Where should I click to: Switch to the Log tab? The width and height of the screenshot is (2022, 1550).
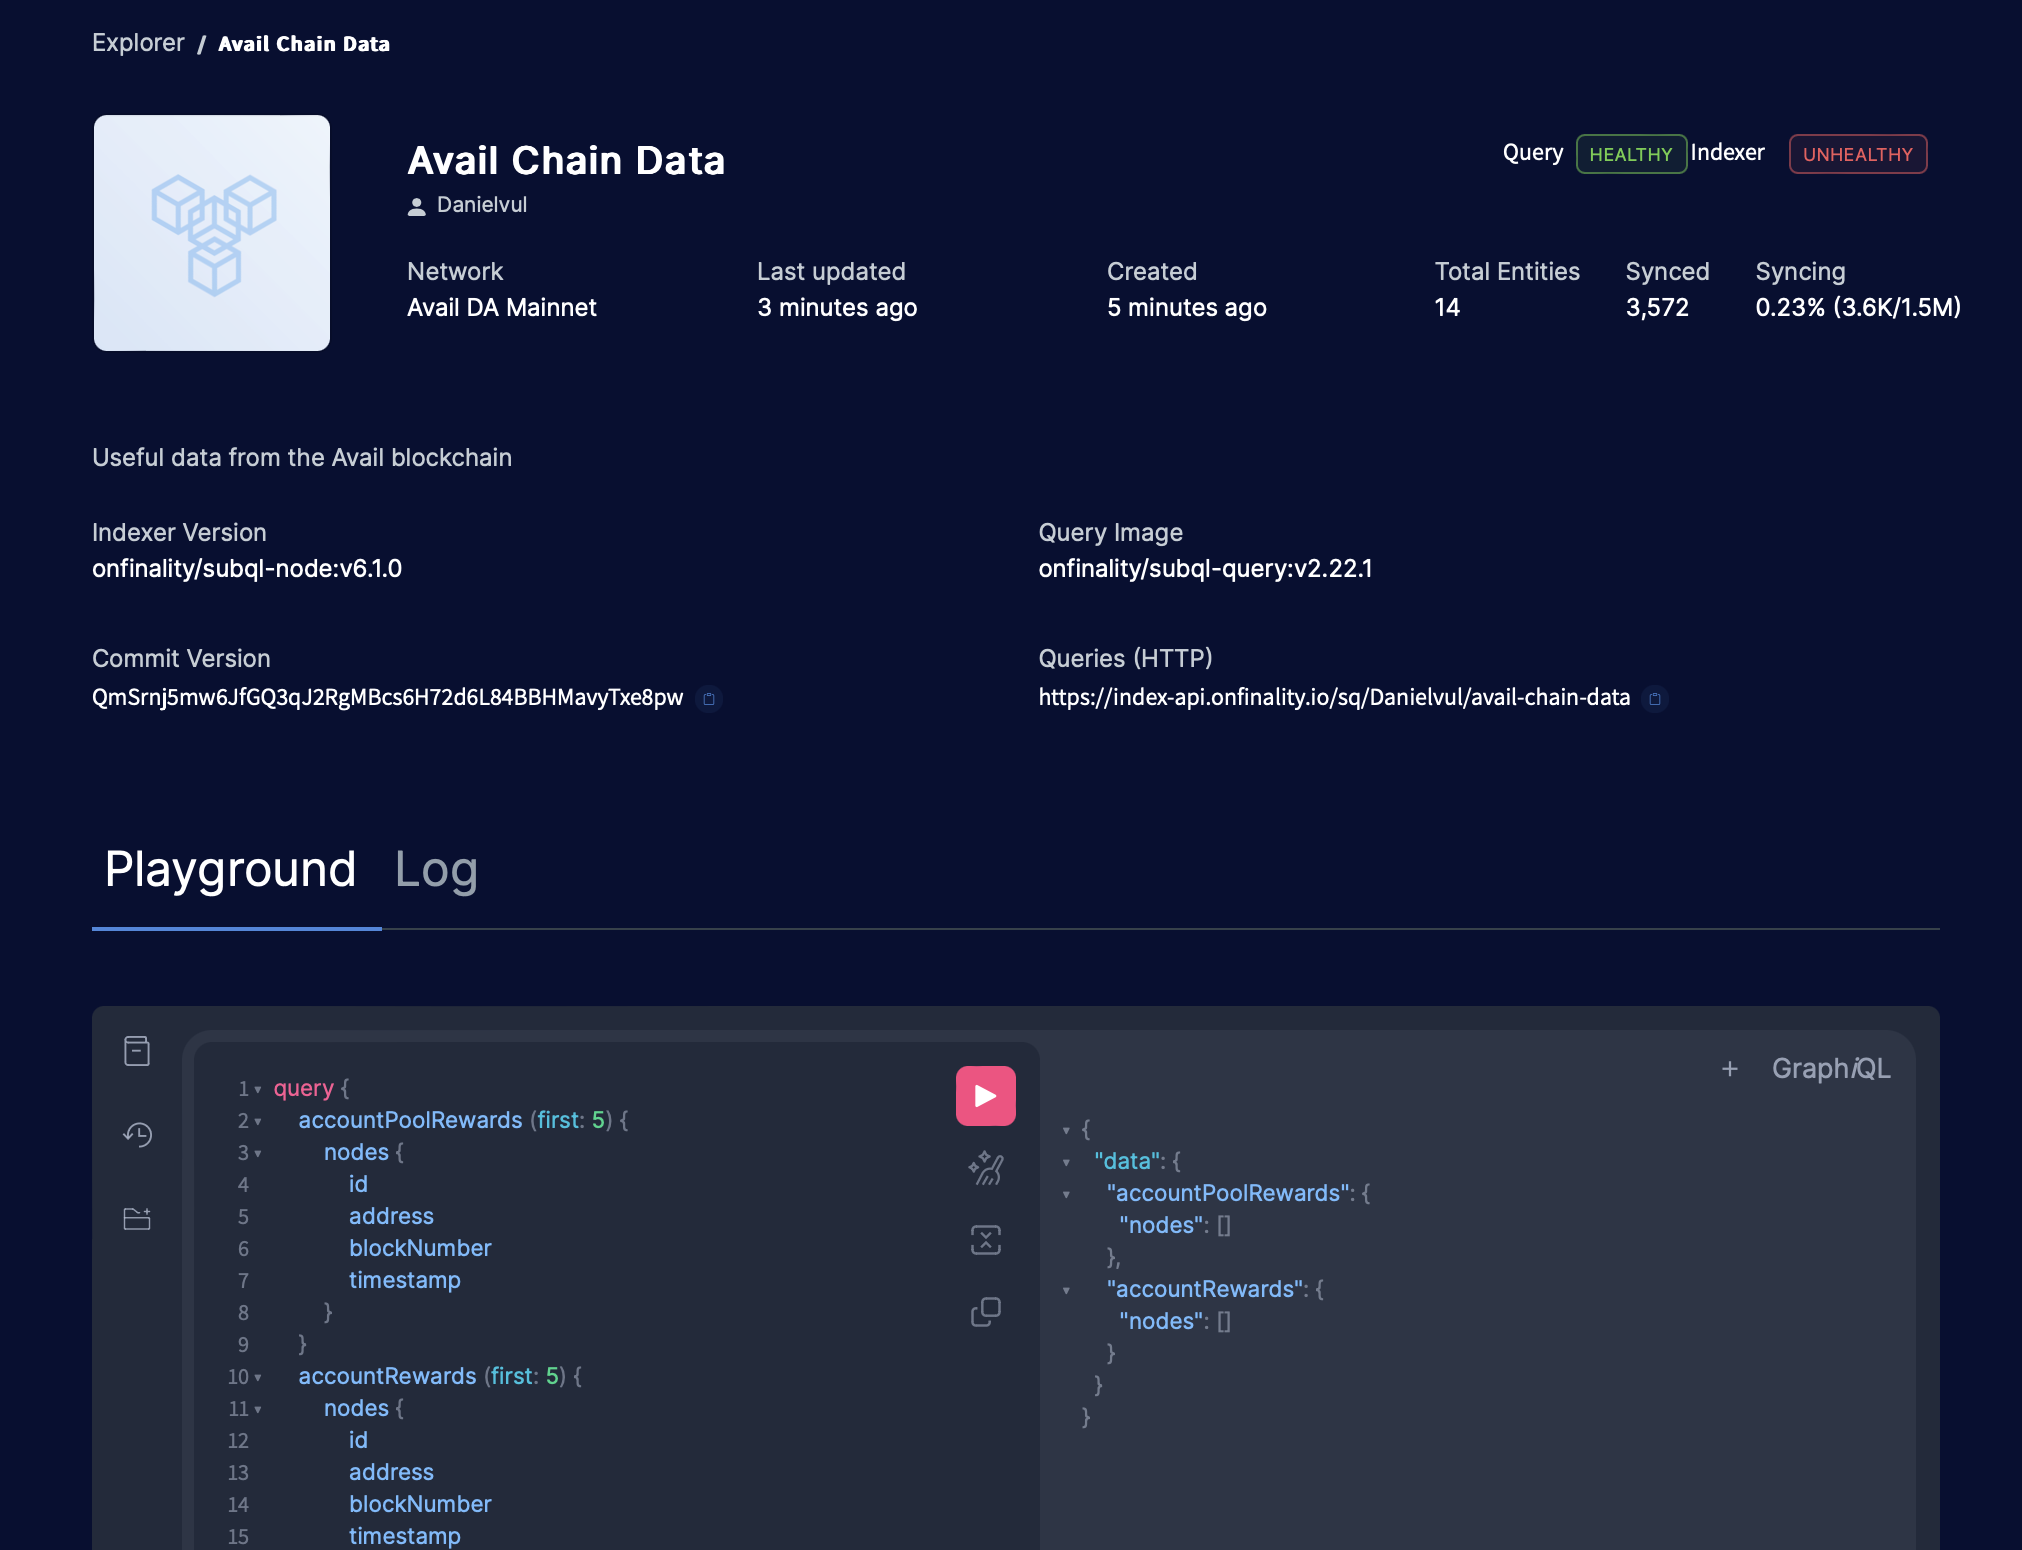(436, 870)
